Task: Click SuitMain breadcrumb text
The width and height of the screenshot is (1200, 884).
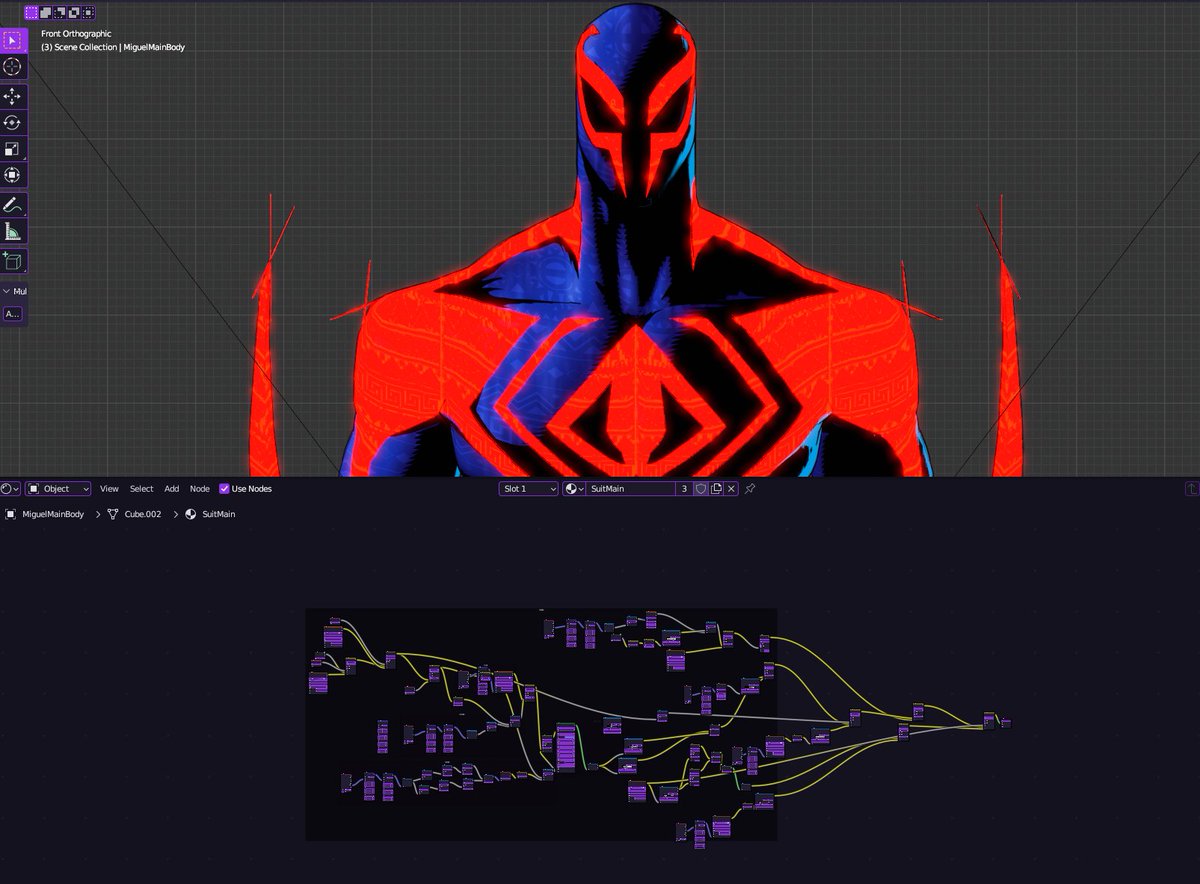Action: tap(219, 514)
